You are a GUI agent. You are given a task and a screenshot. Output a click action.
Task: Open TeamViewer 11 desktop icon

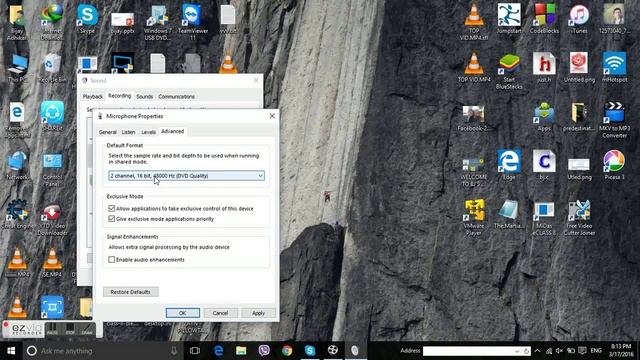[x=193, y=22]
